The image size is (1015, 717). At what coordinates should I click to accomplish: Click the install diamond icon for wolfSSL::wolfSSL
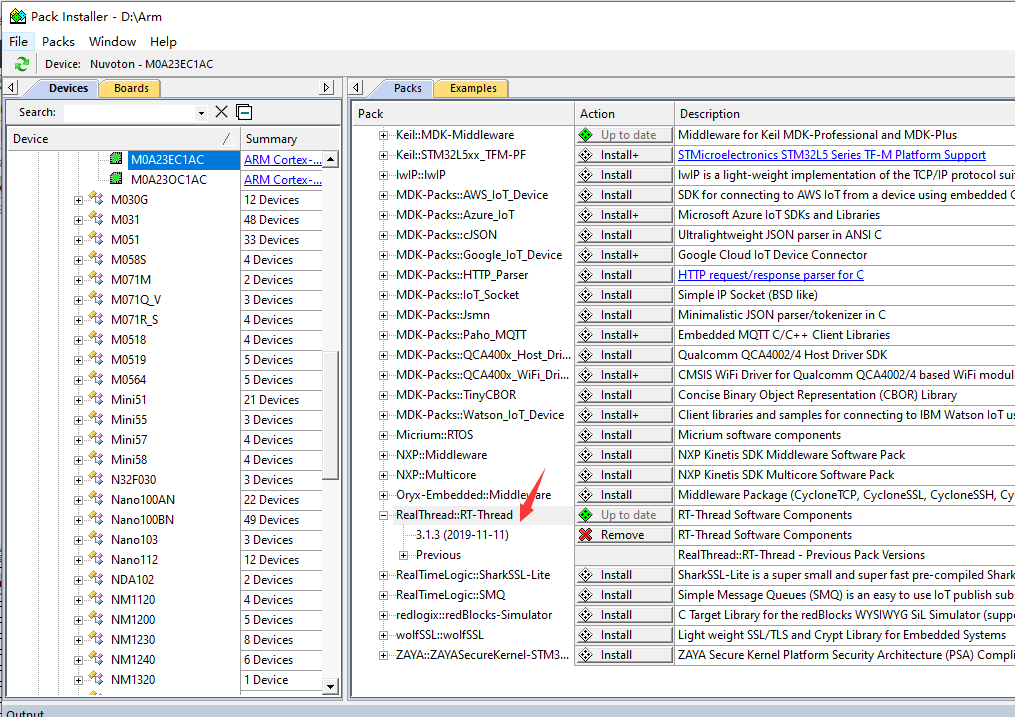pos(586,635)
